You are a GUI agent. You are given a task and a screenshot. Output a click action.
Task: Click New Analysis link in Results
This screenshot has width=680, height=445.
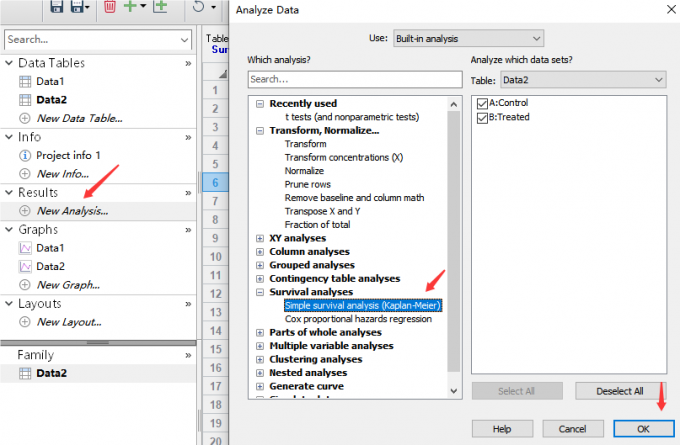(x=72, y=211)
